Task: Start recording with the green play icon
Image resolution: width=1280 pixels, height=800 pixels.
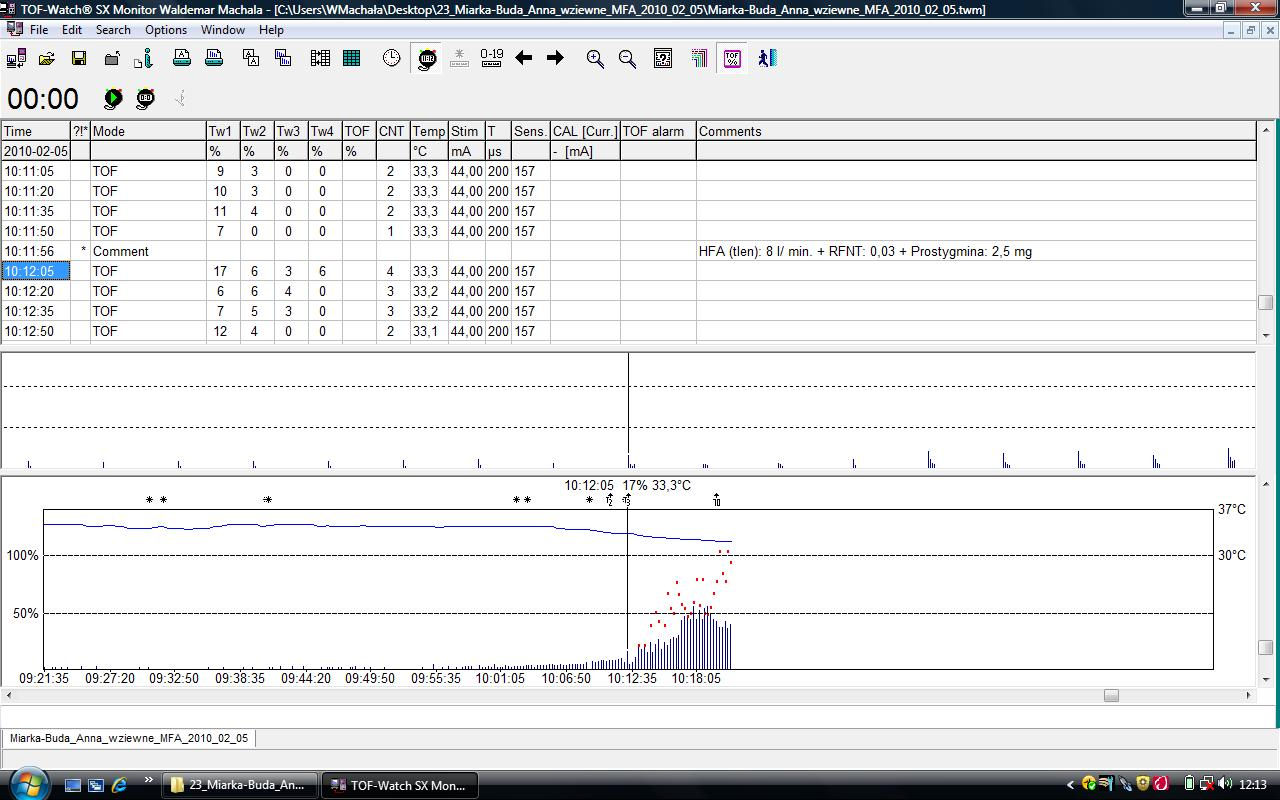Action: [113, 98]
